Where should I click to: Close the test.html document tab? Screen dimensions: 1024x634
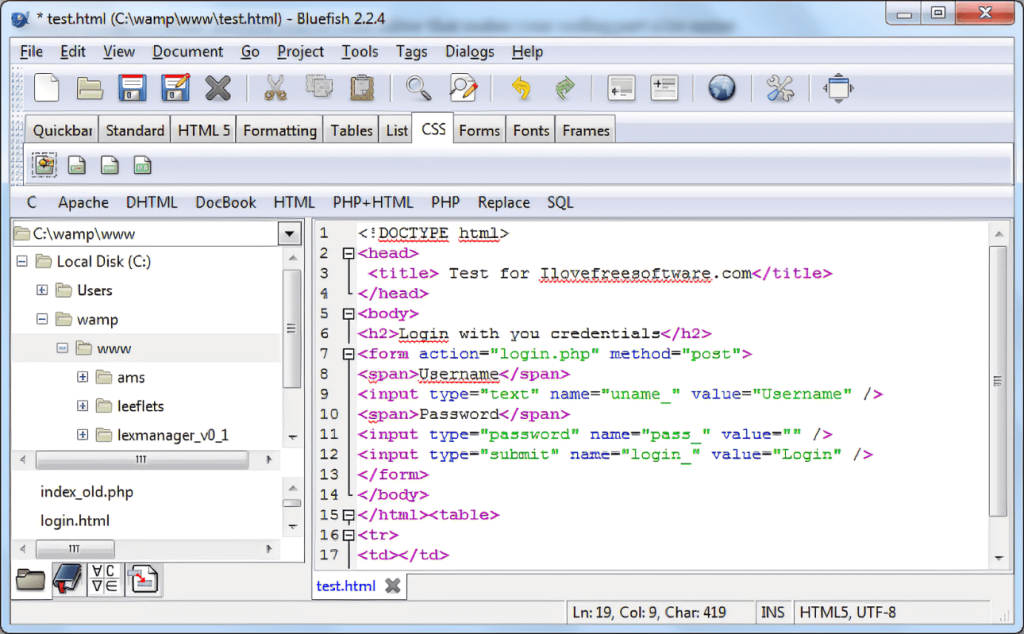pos(392,586)
